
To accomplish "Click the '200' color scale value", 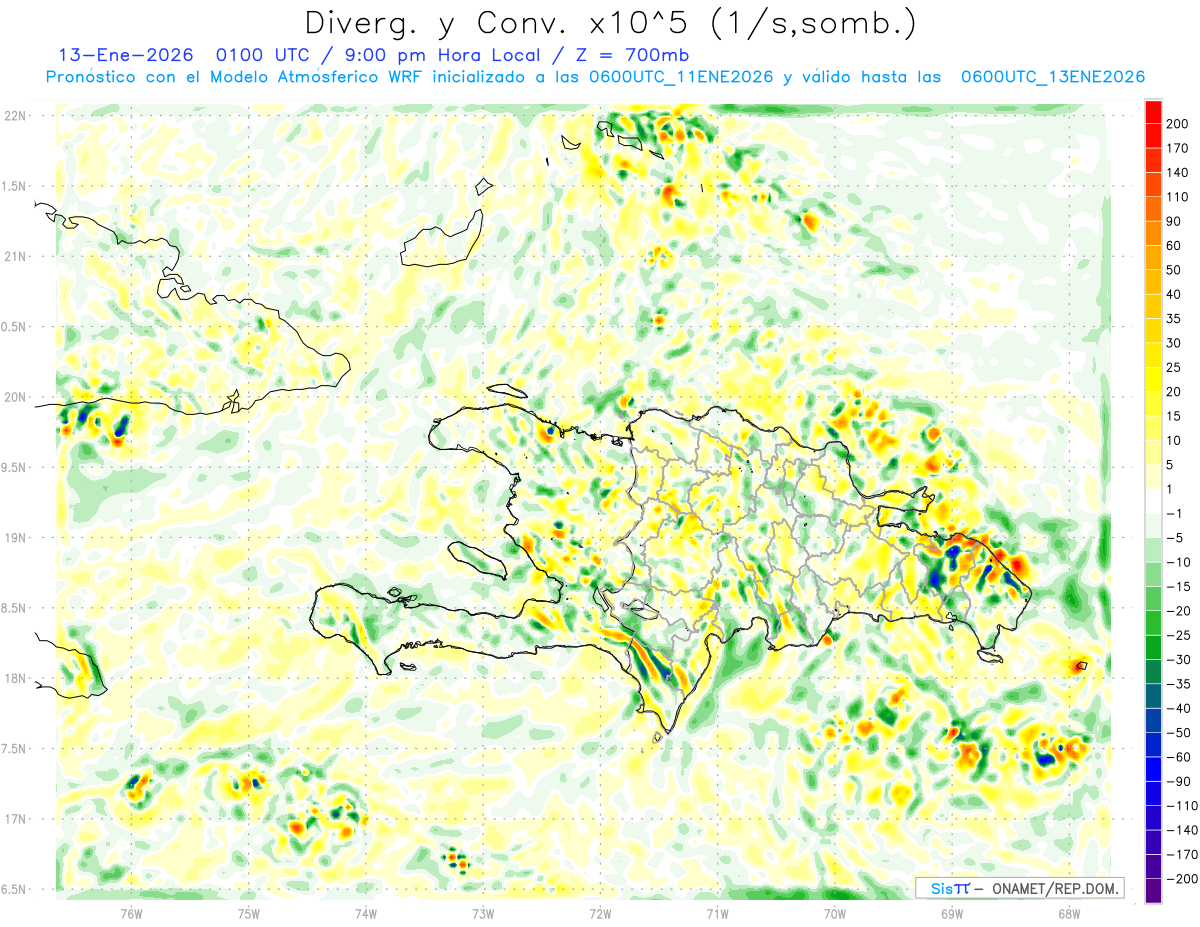I will pos(1177,124).
